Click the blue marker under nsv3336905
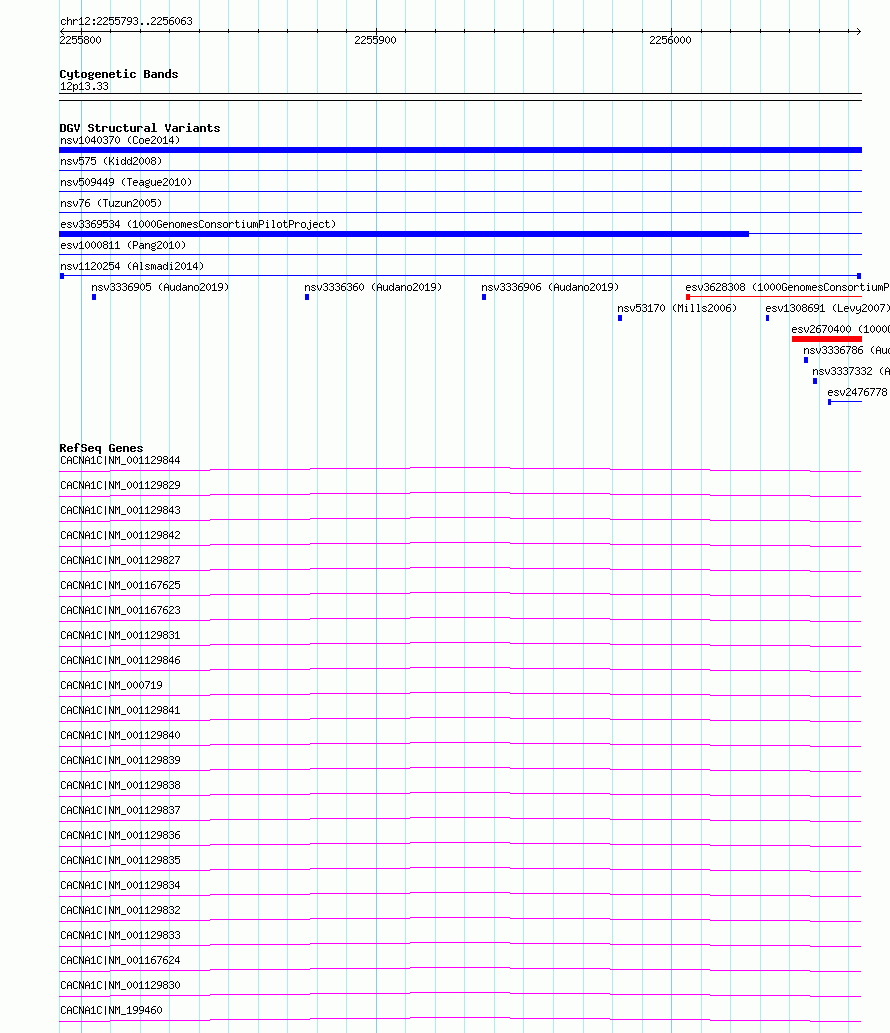Screen dimensions: 890x1033 click(x=94, y=297)
